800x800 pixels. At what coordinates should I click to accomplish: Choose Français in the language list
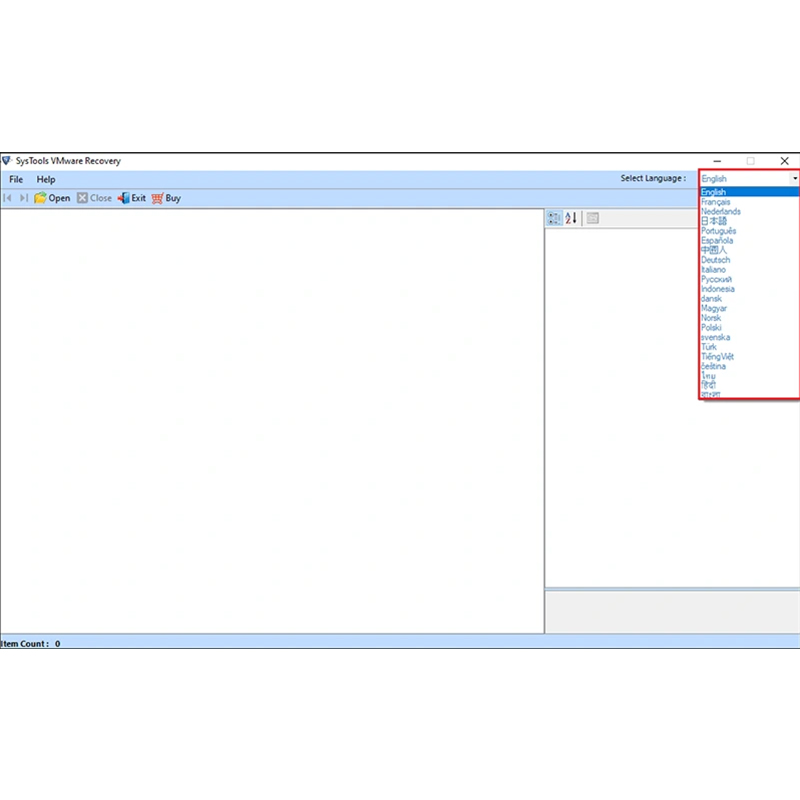click(748, 202)
